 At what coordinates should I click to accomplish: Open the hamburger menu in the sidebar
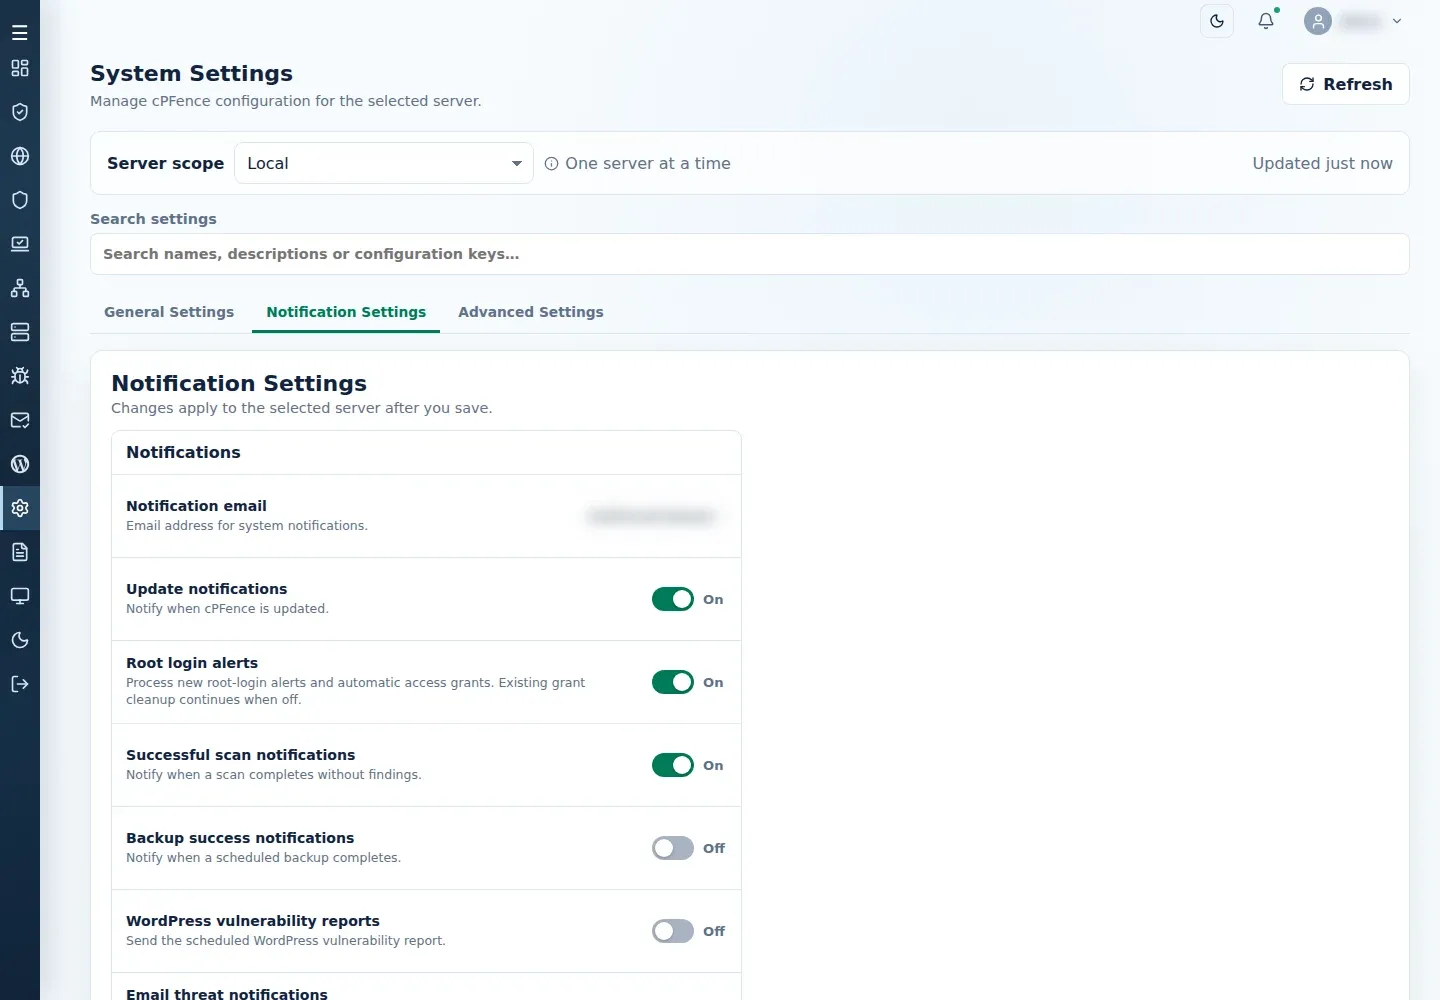click(20, 33)
